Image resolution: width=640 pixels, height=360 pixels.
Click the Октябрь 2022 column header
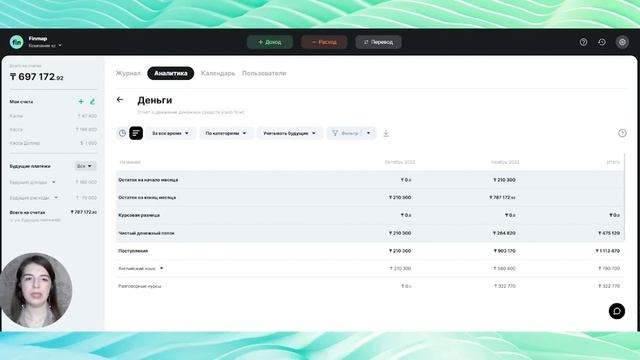[400, 162]
